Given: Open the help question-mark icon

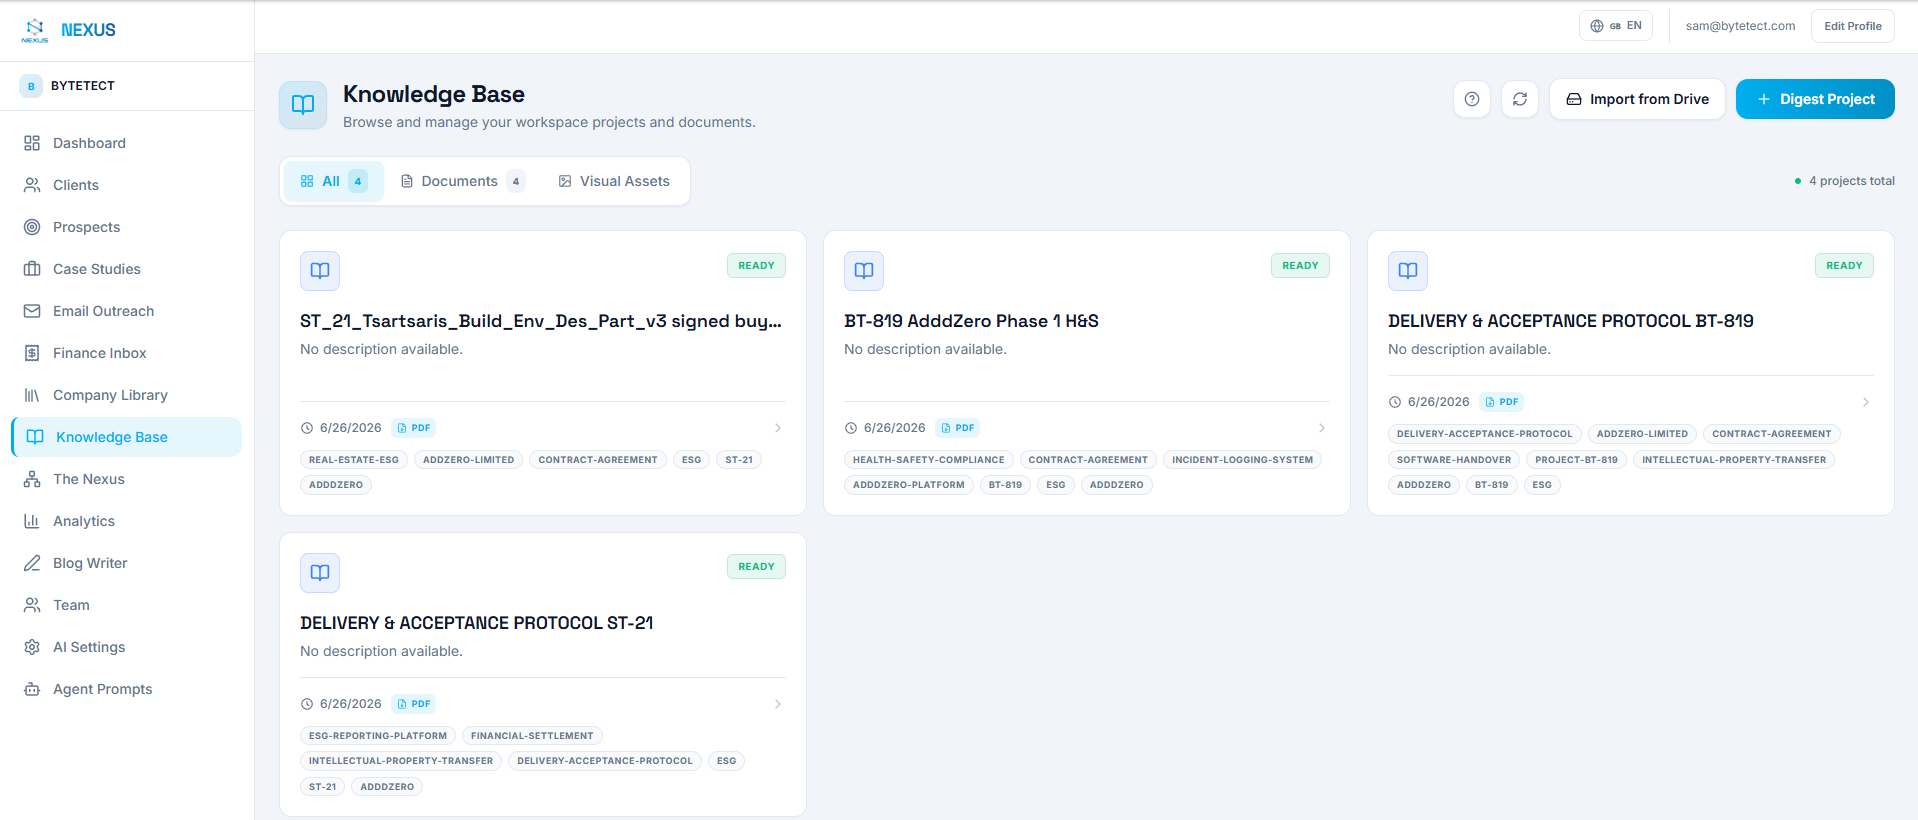Looking at the screenshot, I should (x=1472, y=99).
